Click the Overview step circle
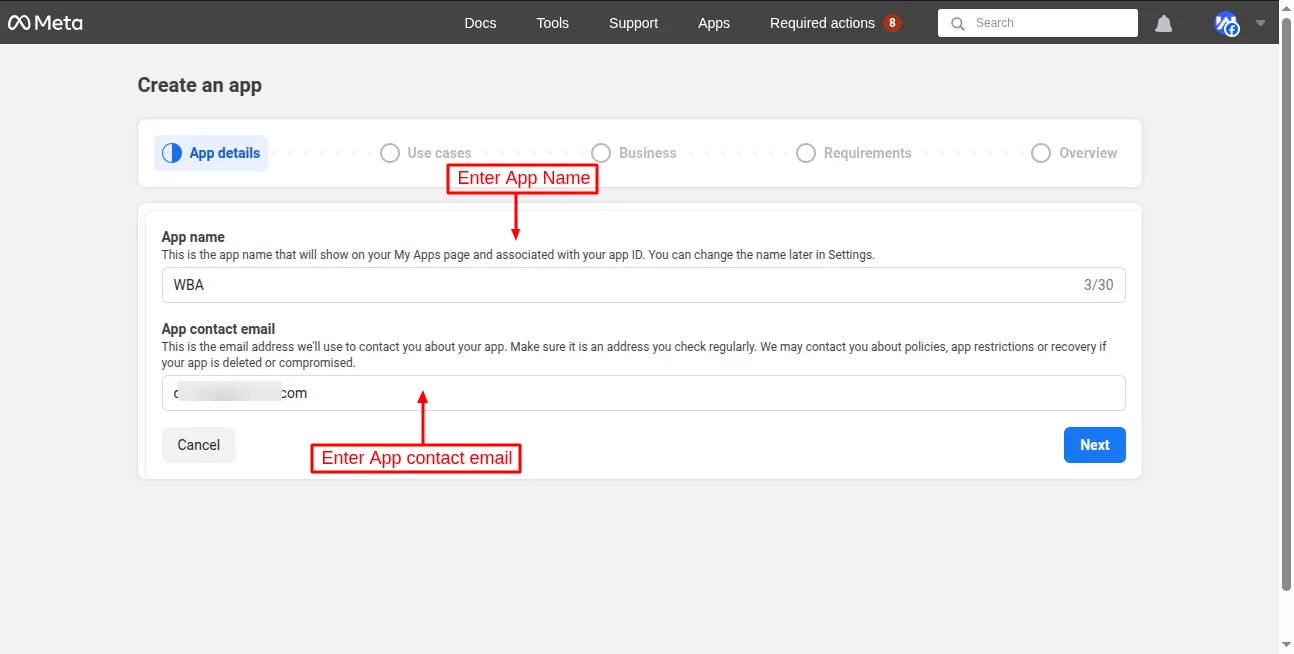The width and height of the screenshot is (1294, 654). point(1041,153)
